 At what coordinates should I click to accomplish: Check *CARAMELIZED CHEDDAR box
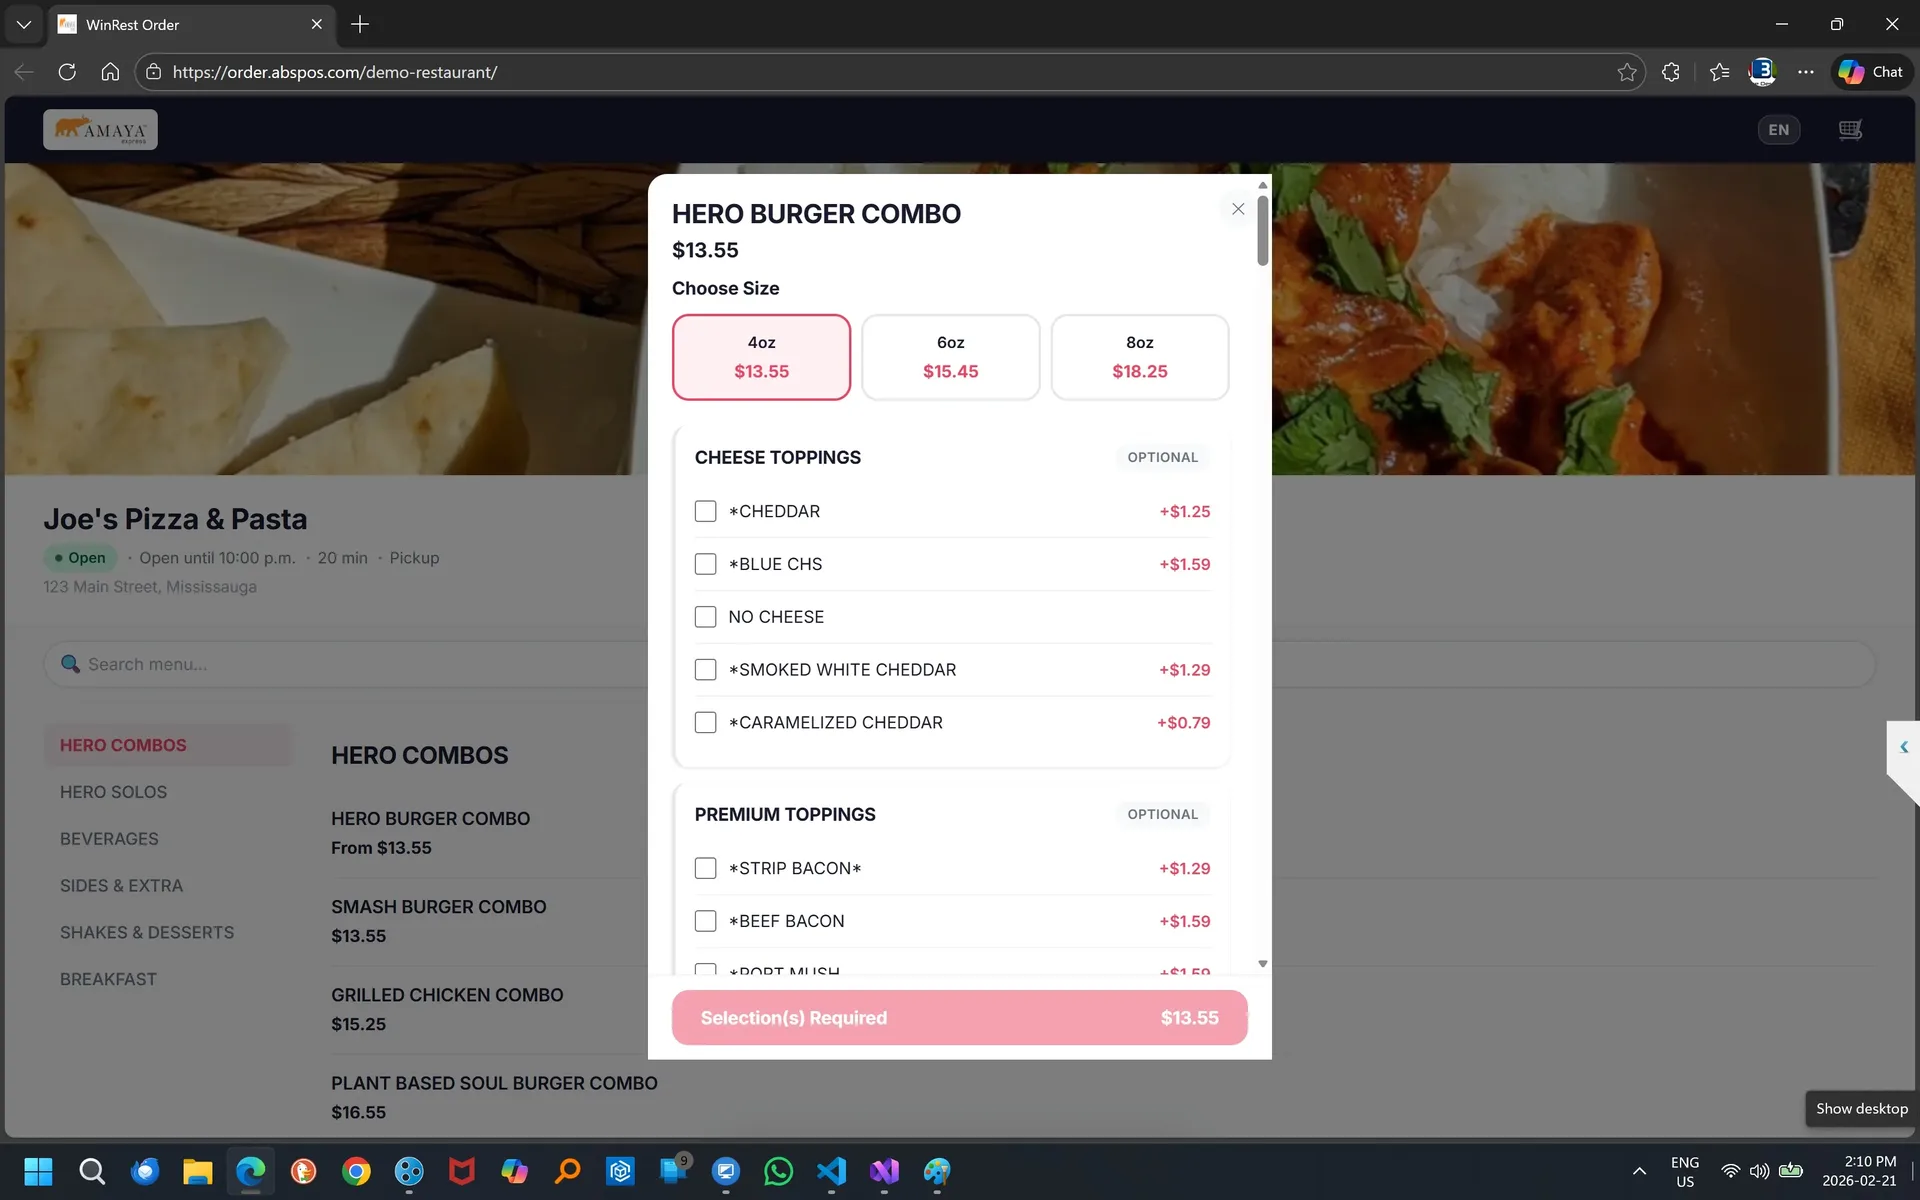tap(705, 722)
